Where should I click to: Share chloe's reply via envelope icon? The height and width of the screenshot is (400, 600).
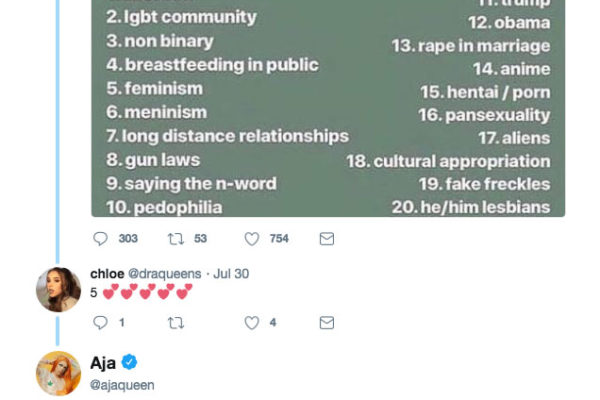(x=326, y=323)
